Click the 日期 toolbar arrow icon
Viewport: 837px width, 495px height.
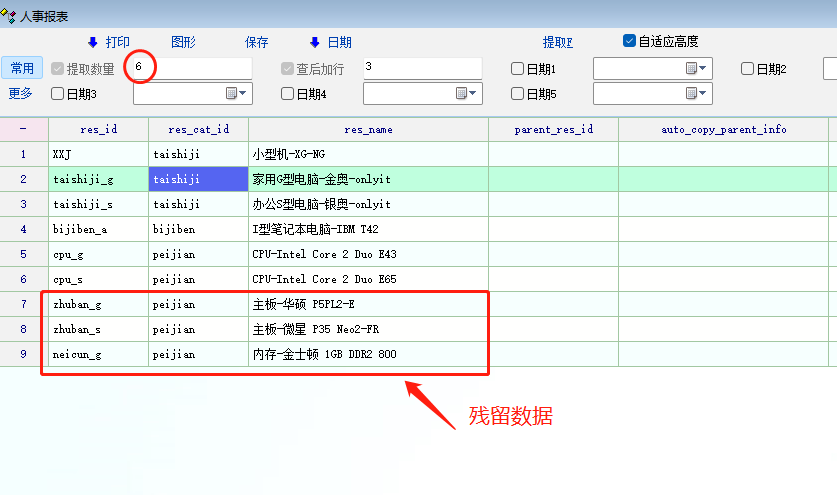315,42
